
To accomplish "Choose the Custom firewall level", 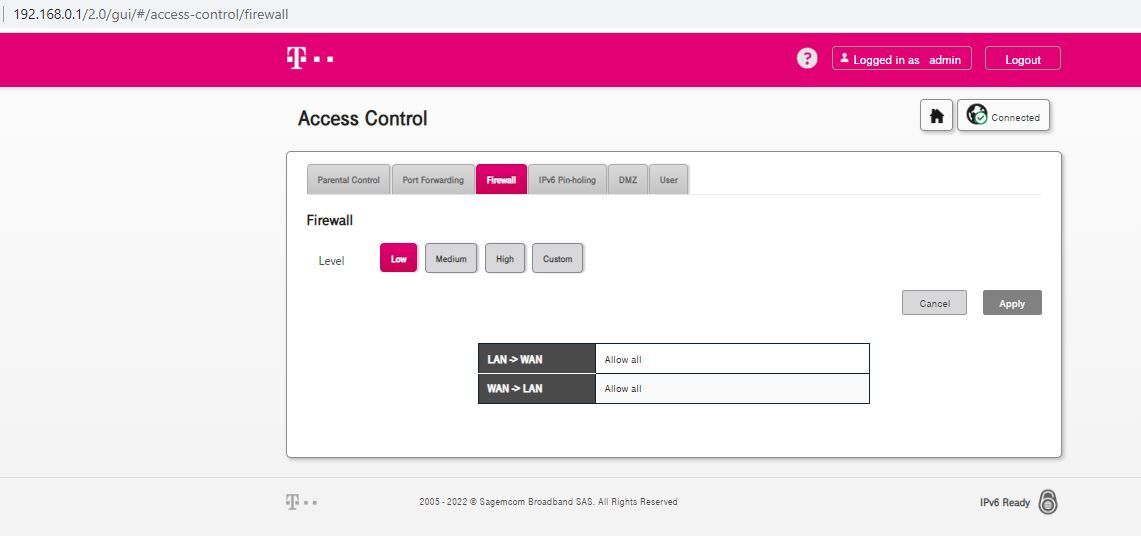I will 557,258.
